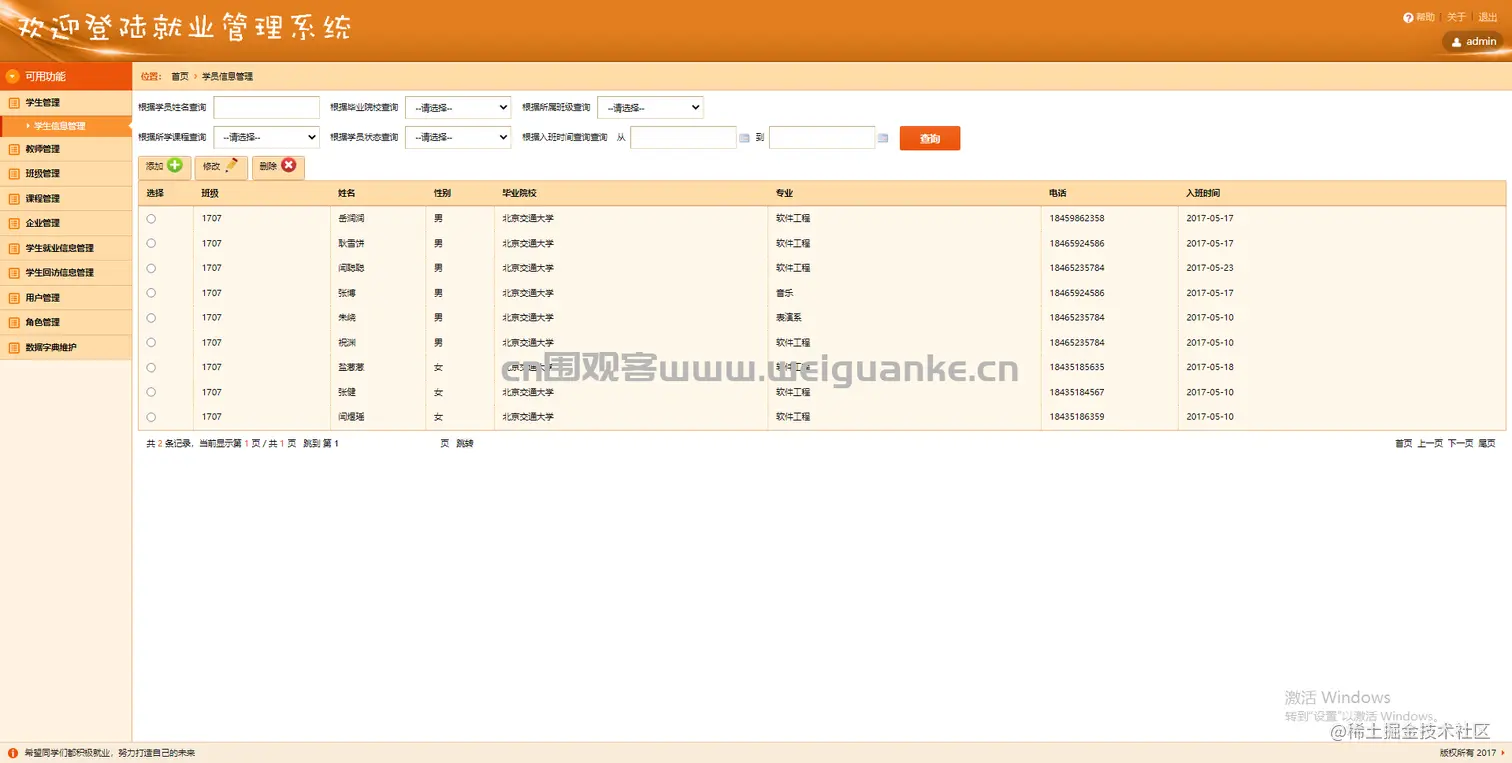Click the status bar warning icon
Viewport: 1512px width, 763px height.
tap(13, 753)
